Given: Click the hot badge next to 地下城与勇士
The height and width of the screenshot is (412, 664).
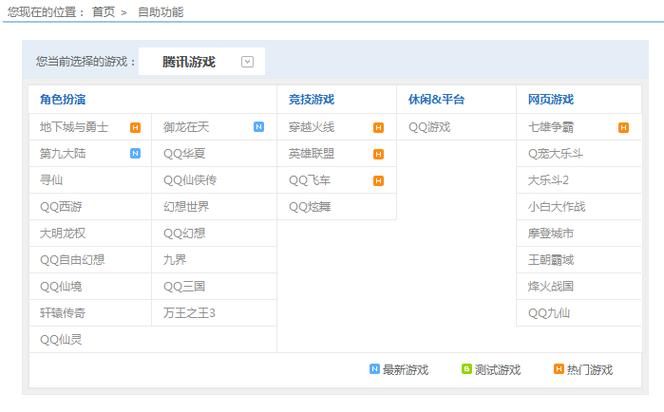Looking at the screenshot, I should coord(136,127).
